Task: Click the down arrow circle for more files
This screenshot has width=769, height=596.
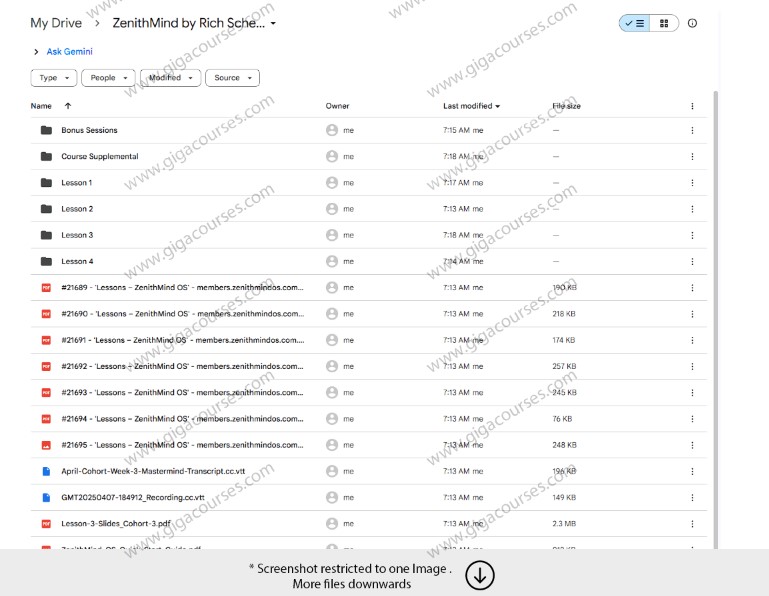Action: coord(480,576)
